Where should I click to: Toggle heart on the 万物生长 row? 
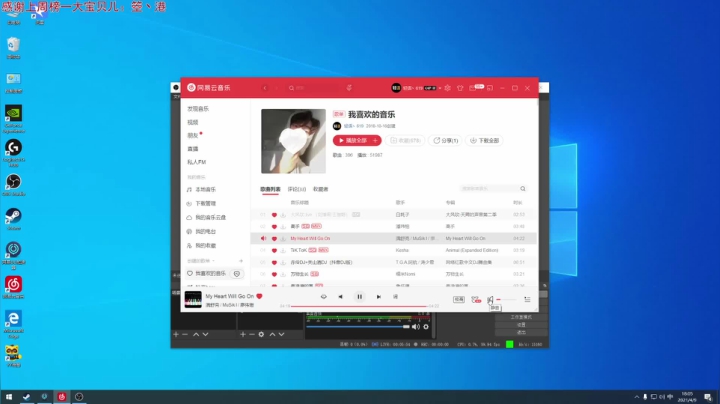274,275
